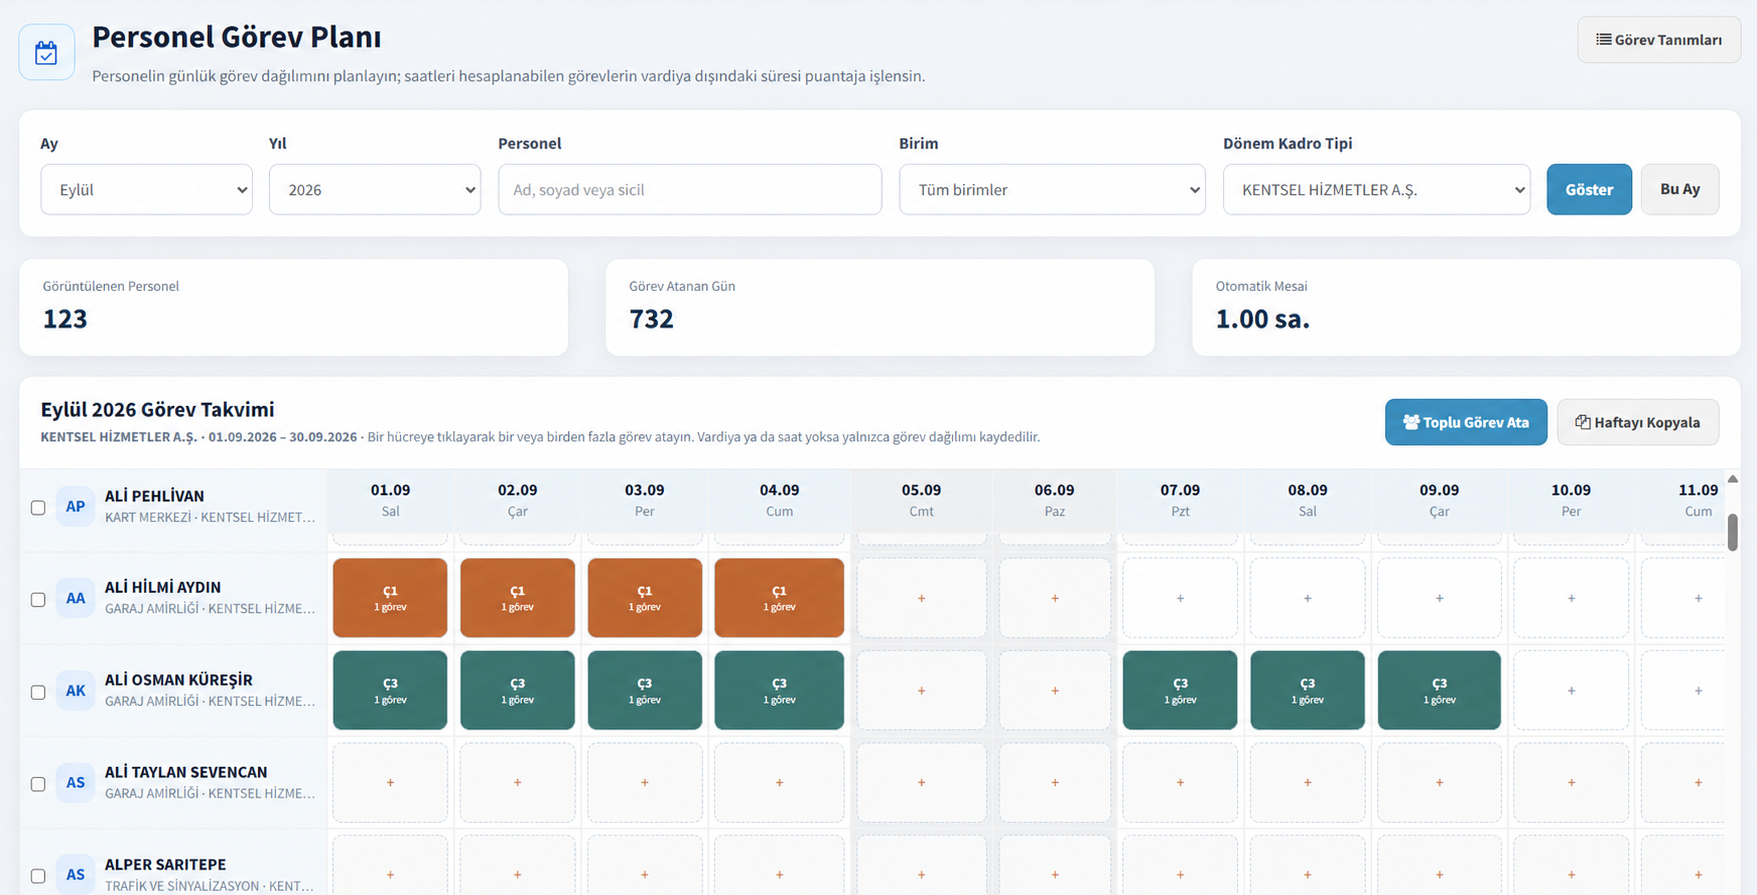Viewport: 1757px width, 895px height.
Task: Click the task calendar vertical scrollbar thumb
Action: [1733, 531]
